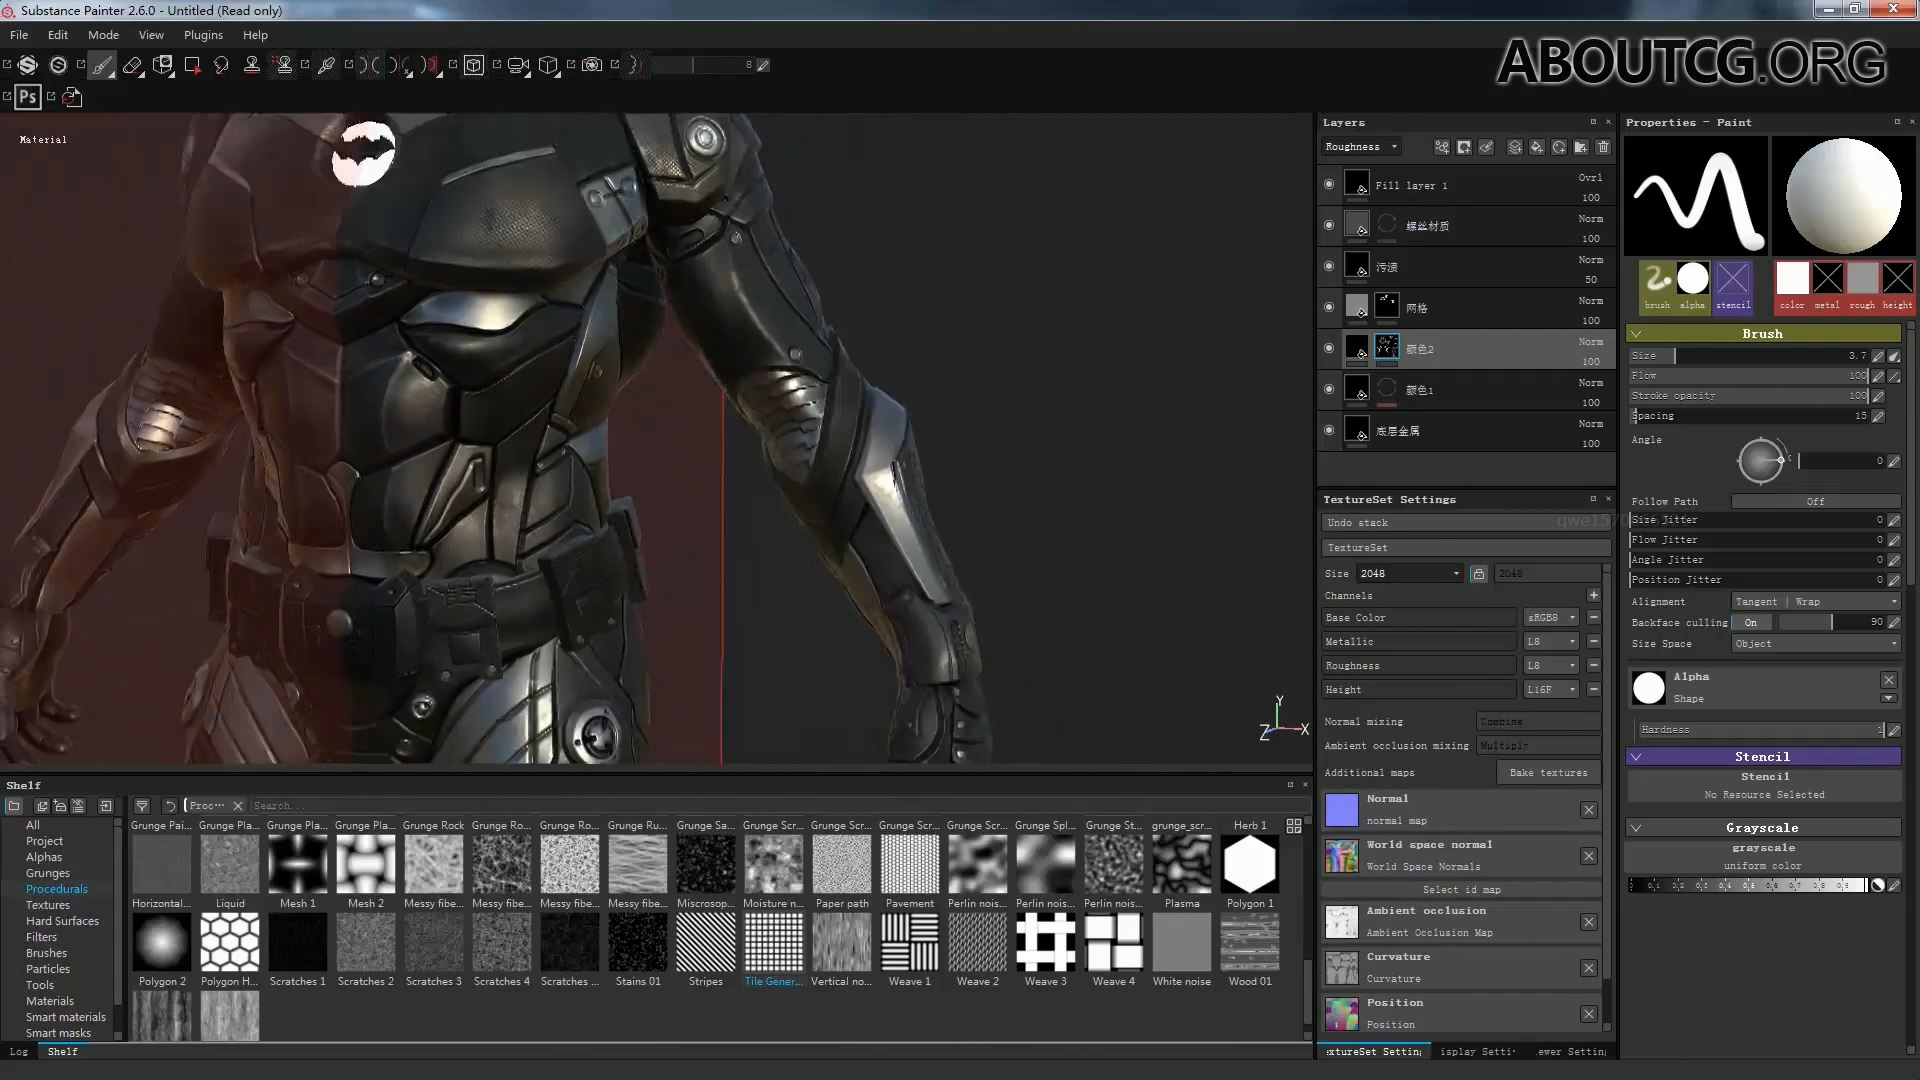
Task: Select the Procedurals shelf category
Action: [57, 889]
